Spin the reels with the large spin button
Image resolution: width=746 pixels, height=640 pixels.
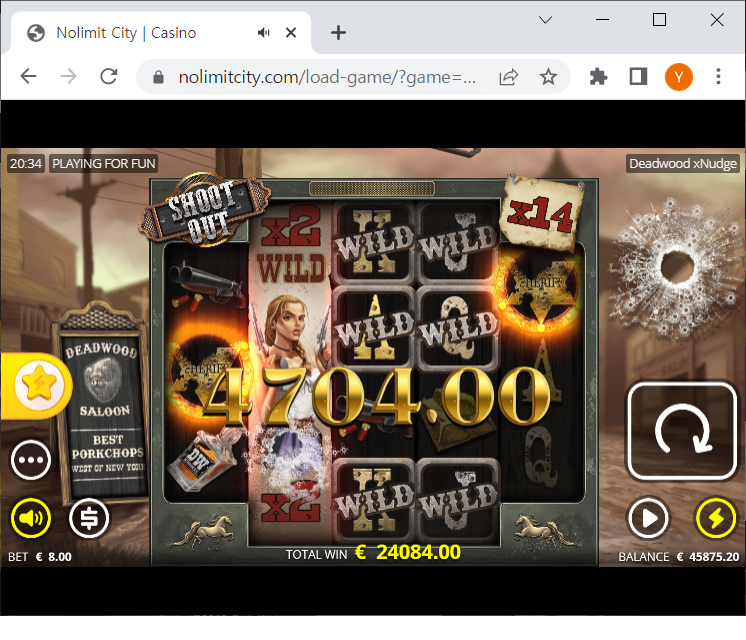(682, 431)
